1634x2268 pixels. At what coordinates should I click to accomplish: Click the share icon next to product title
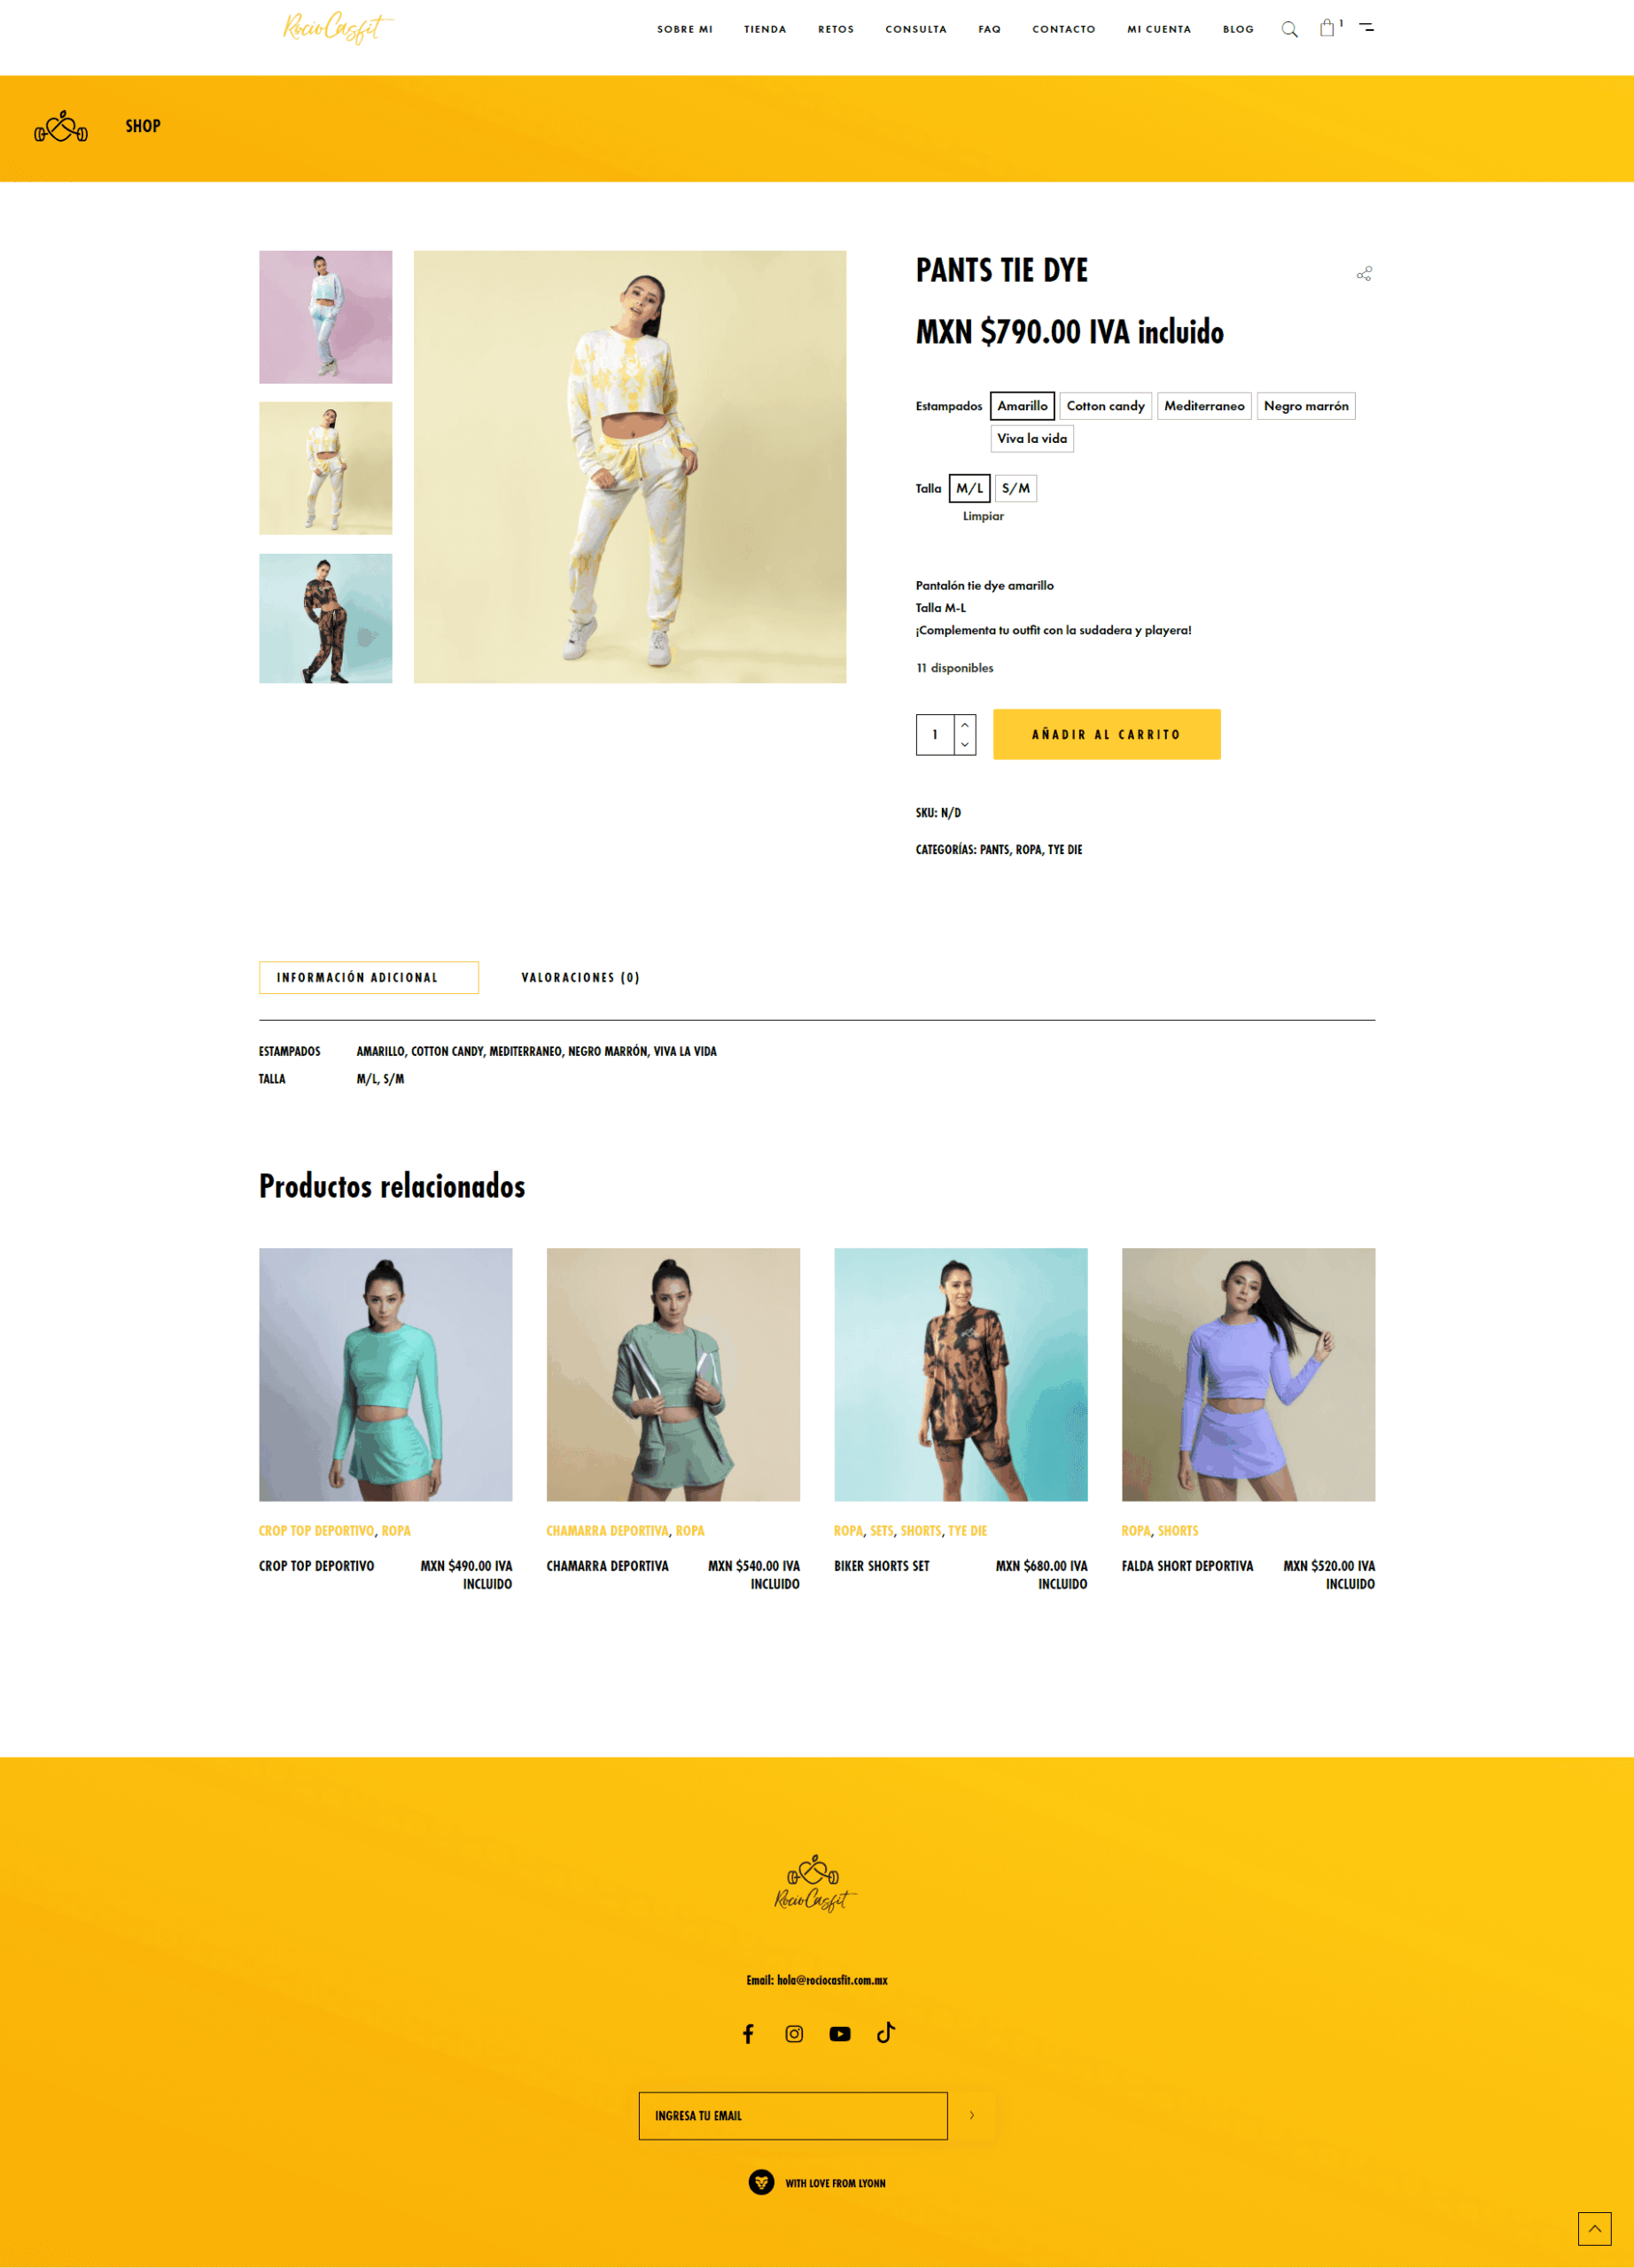(x=1364, y=273)
